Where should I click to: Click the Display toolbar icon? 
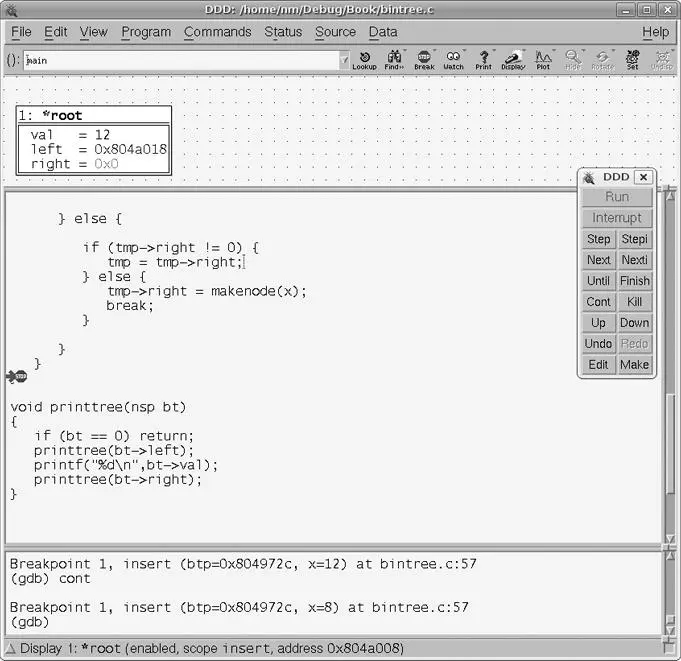513,60
